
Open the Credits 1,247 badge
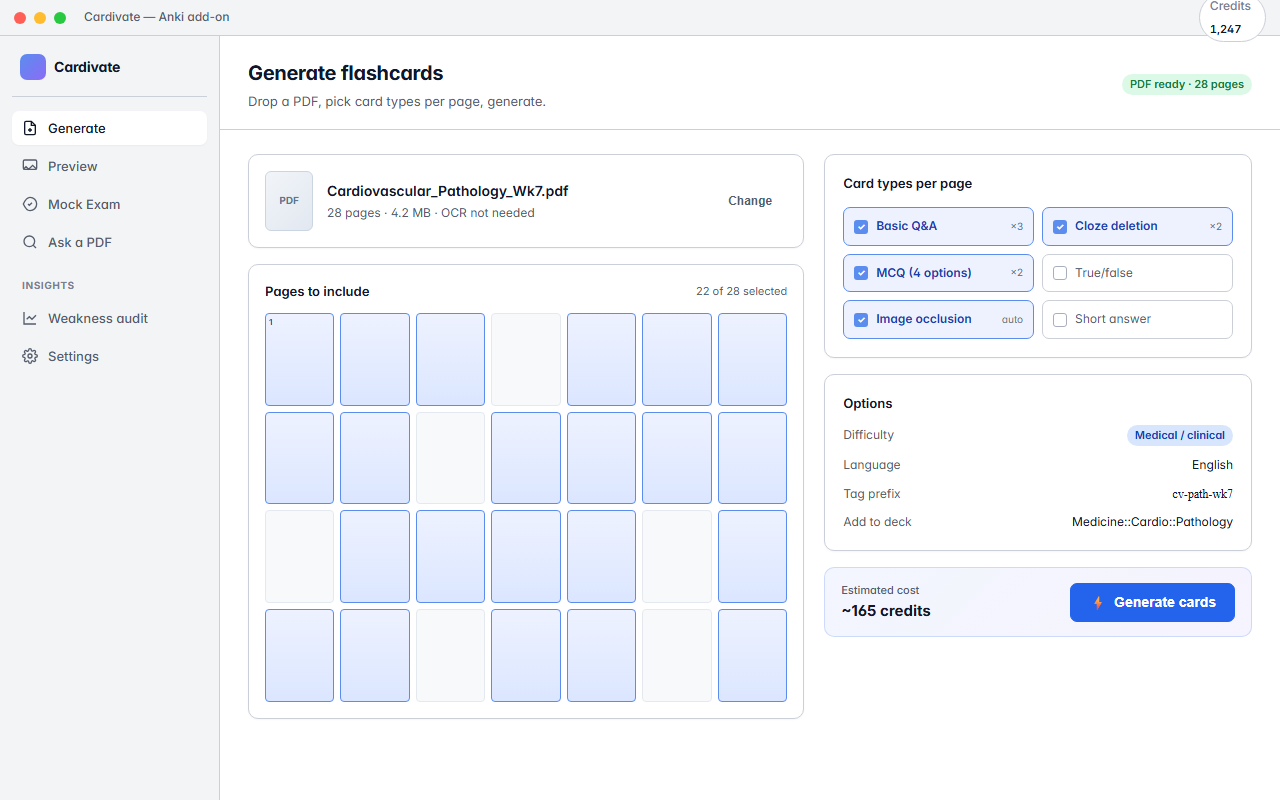click(x=1231, y=18)
